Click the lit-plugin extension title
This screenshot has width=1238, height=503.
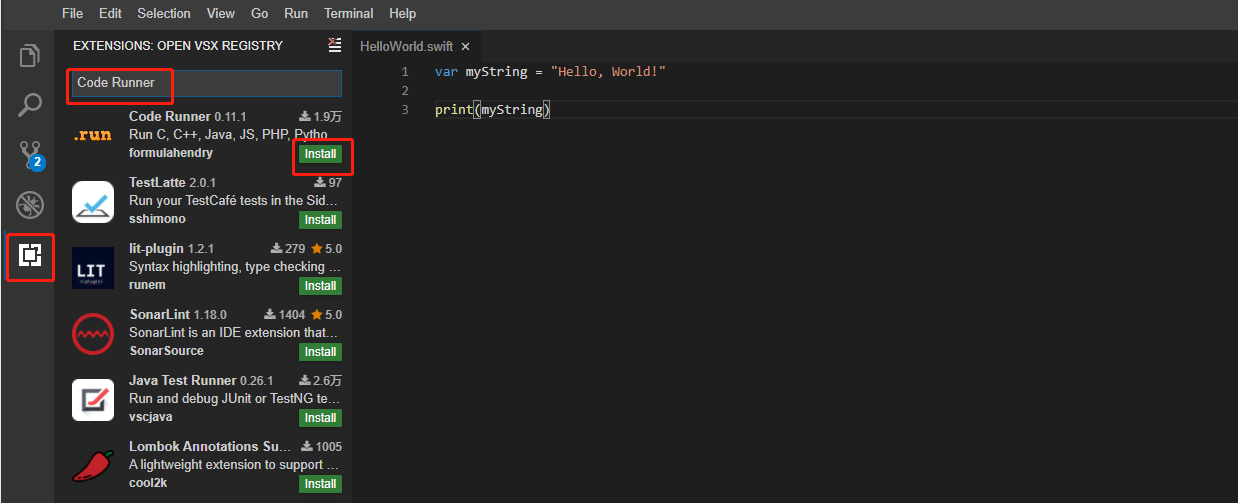pos(157,248)
